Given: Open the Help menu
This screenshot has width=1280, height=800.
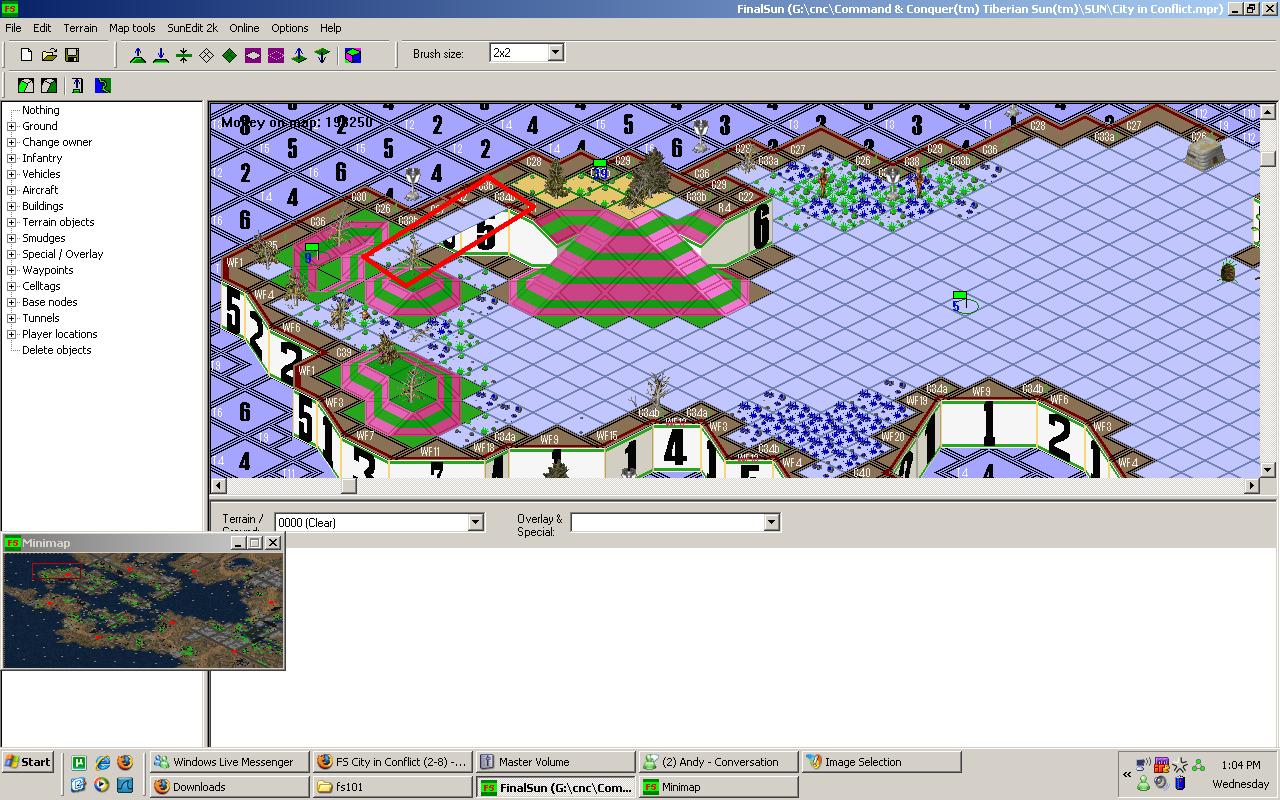Looking at the screenshot, I should click(x=331, y=28).
